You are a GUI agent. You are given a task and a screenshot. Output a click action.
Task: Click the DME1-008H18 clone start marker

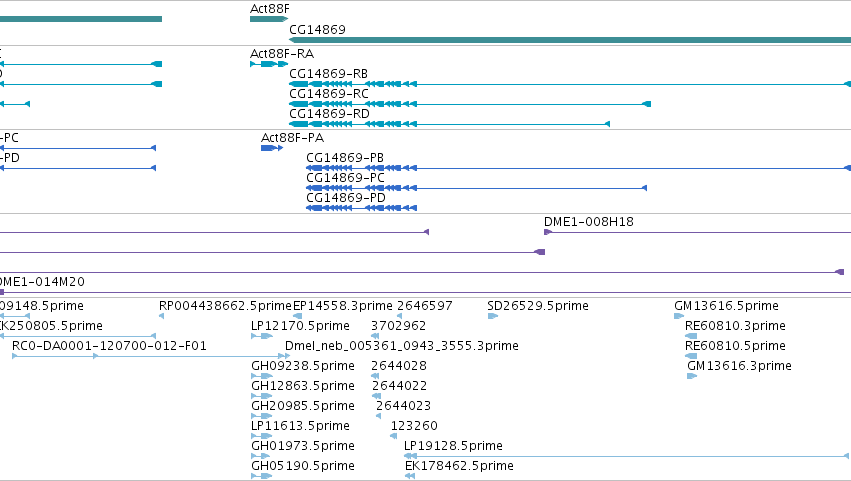click(x=548, y=232)
